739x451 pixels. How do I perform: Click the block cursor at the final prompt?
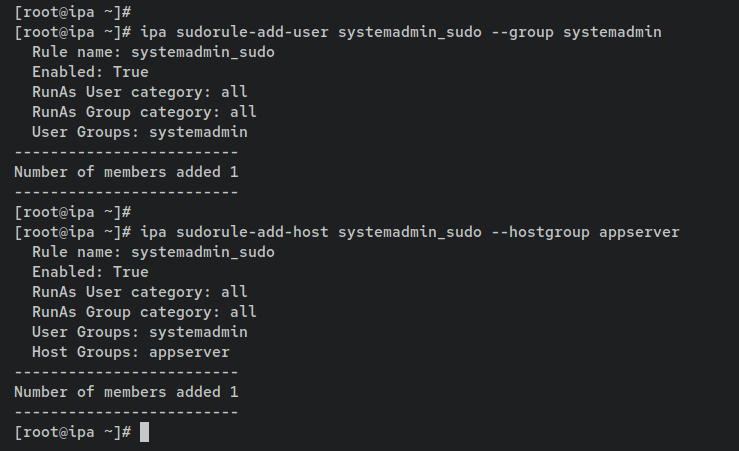(x=145, y=432)
